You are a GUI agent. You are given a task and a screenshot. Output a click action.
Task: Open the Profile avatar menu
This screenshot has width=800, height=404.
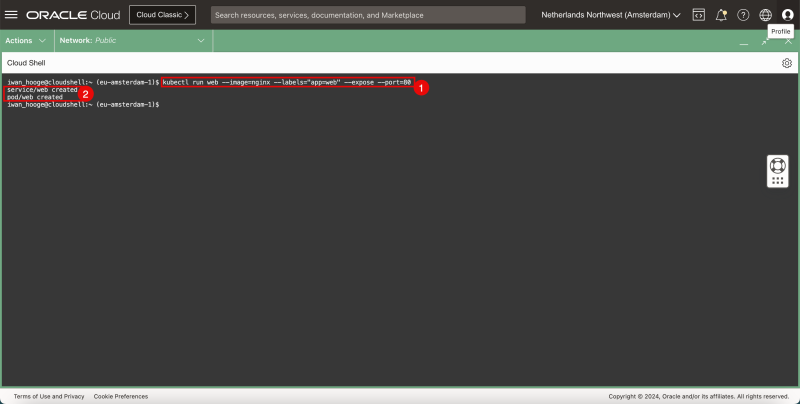[x=787, y=15]
